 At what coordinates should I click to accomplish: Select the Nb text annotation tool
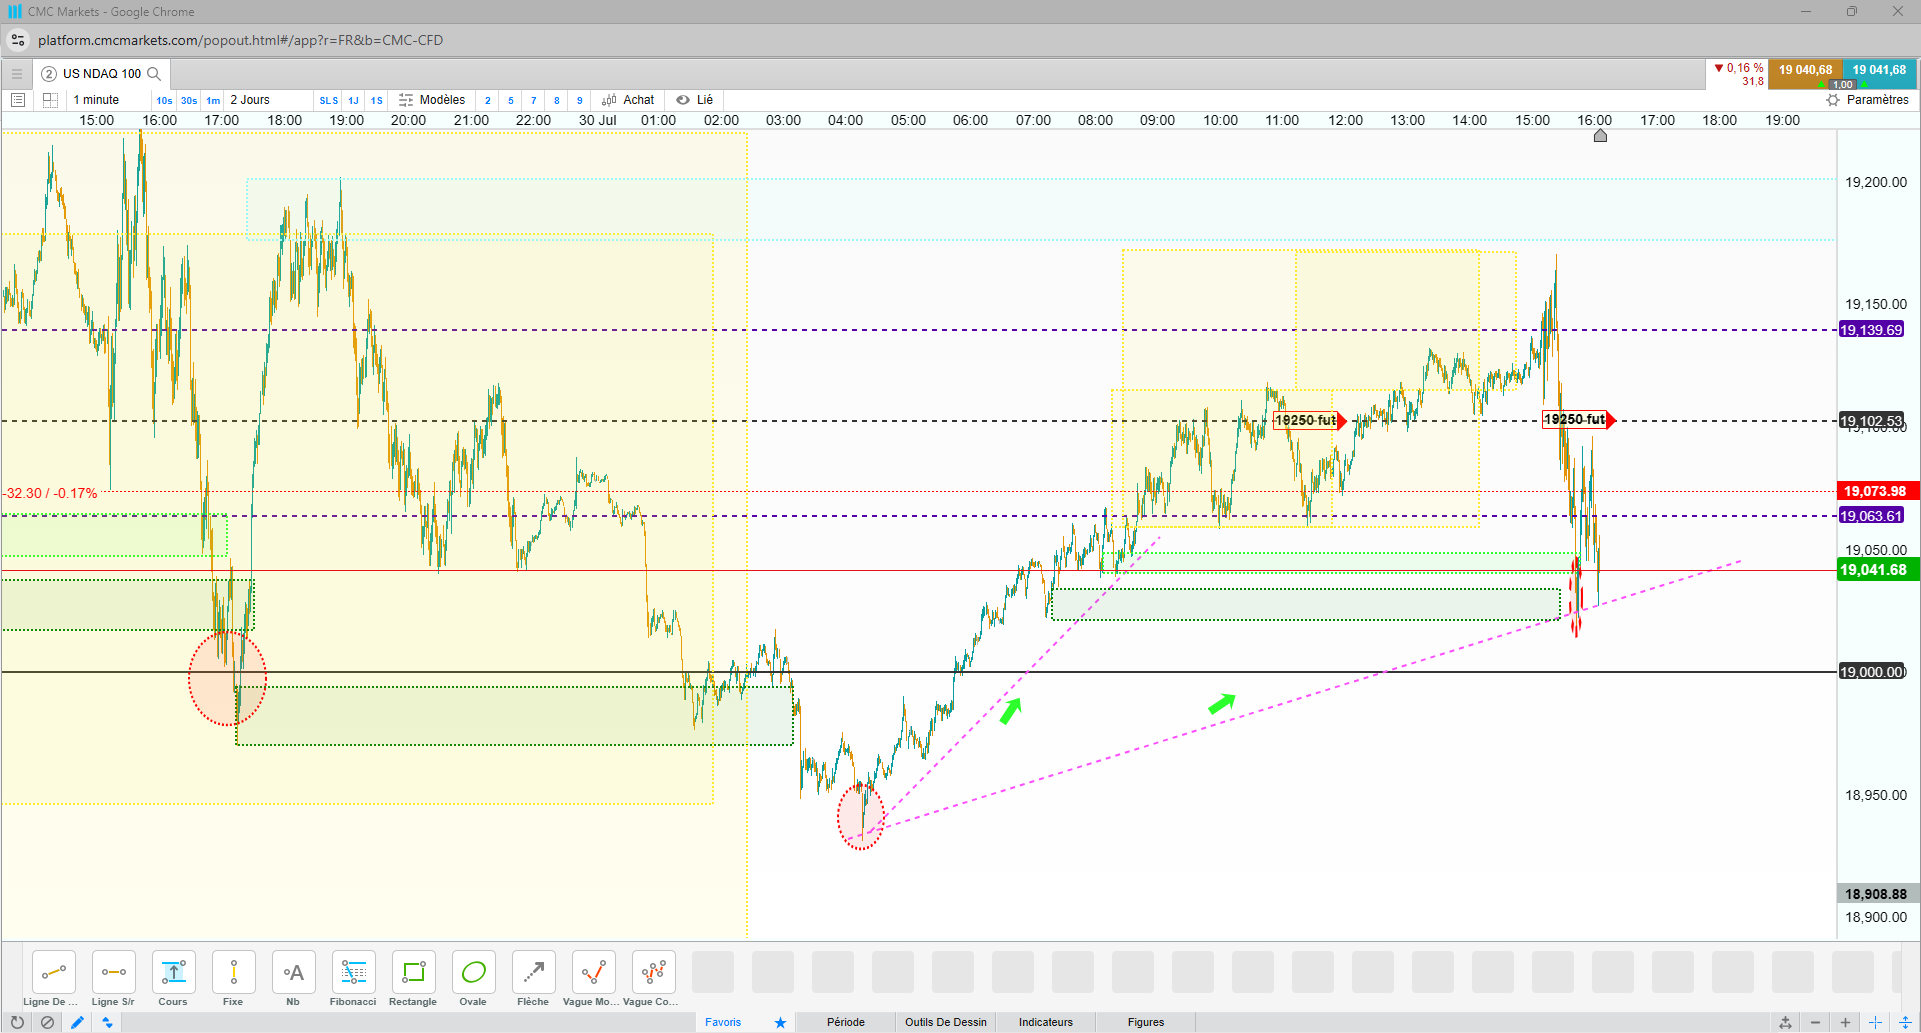pyautogui.click(x=293, y=979)
